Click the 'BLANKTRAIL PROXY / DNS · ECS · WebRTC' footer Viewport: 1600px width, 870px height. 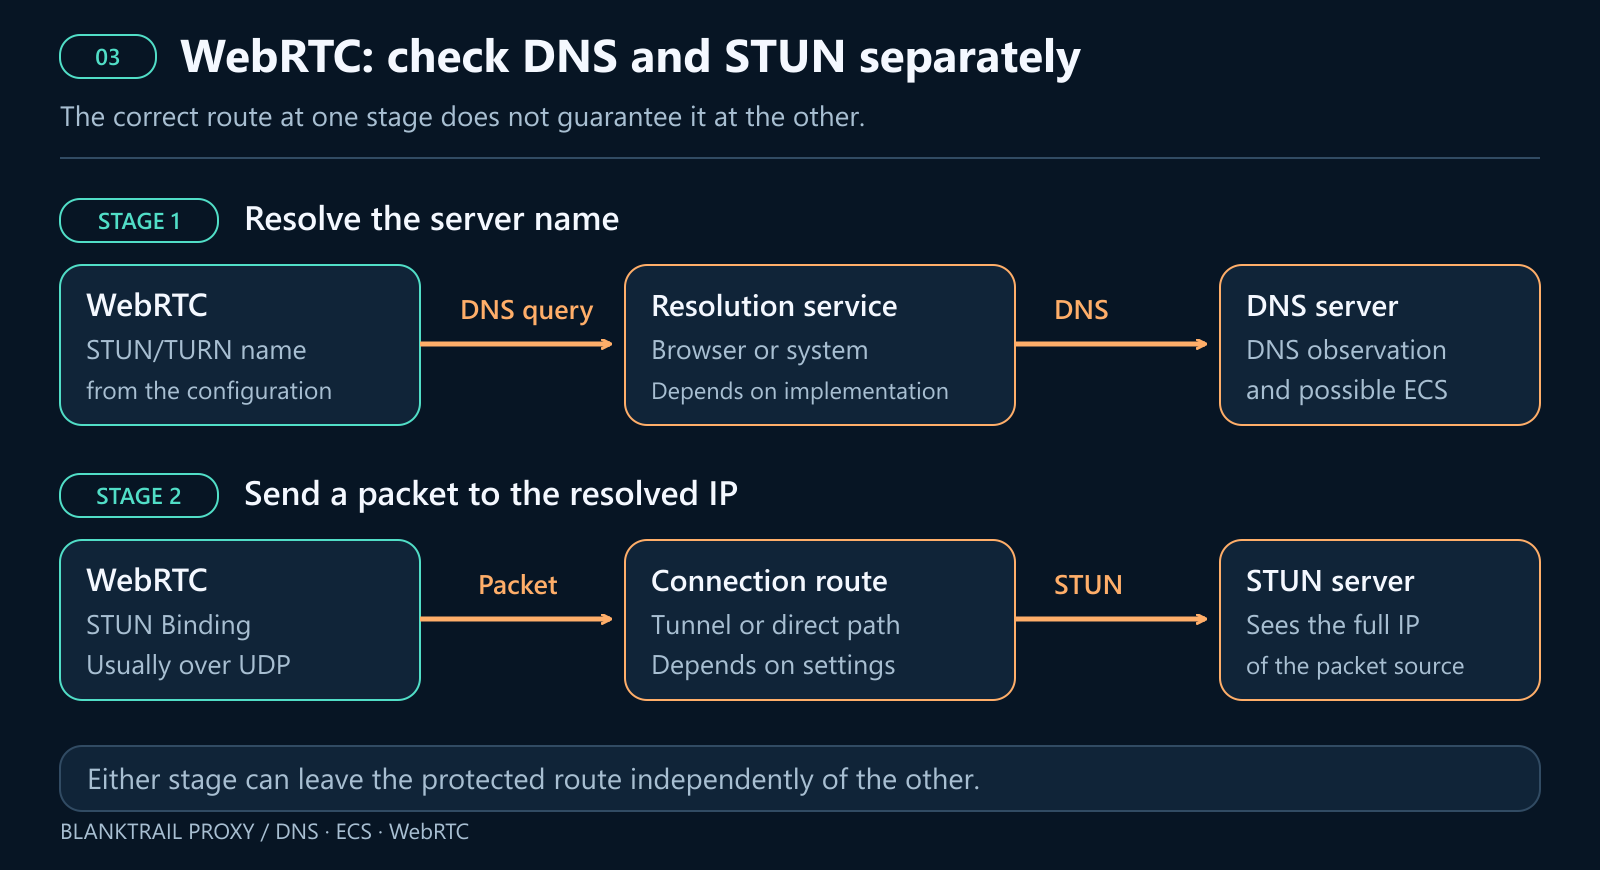(265, 832)
